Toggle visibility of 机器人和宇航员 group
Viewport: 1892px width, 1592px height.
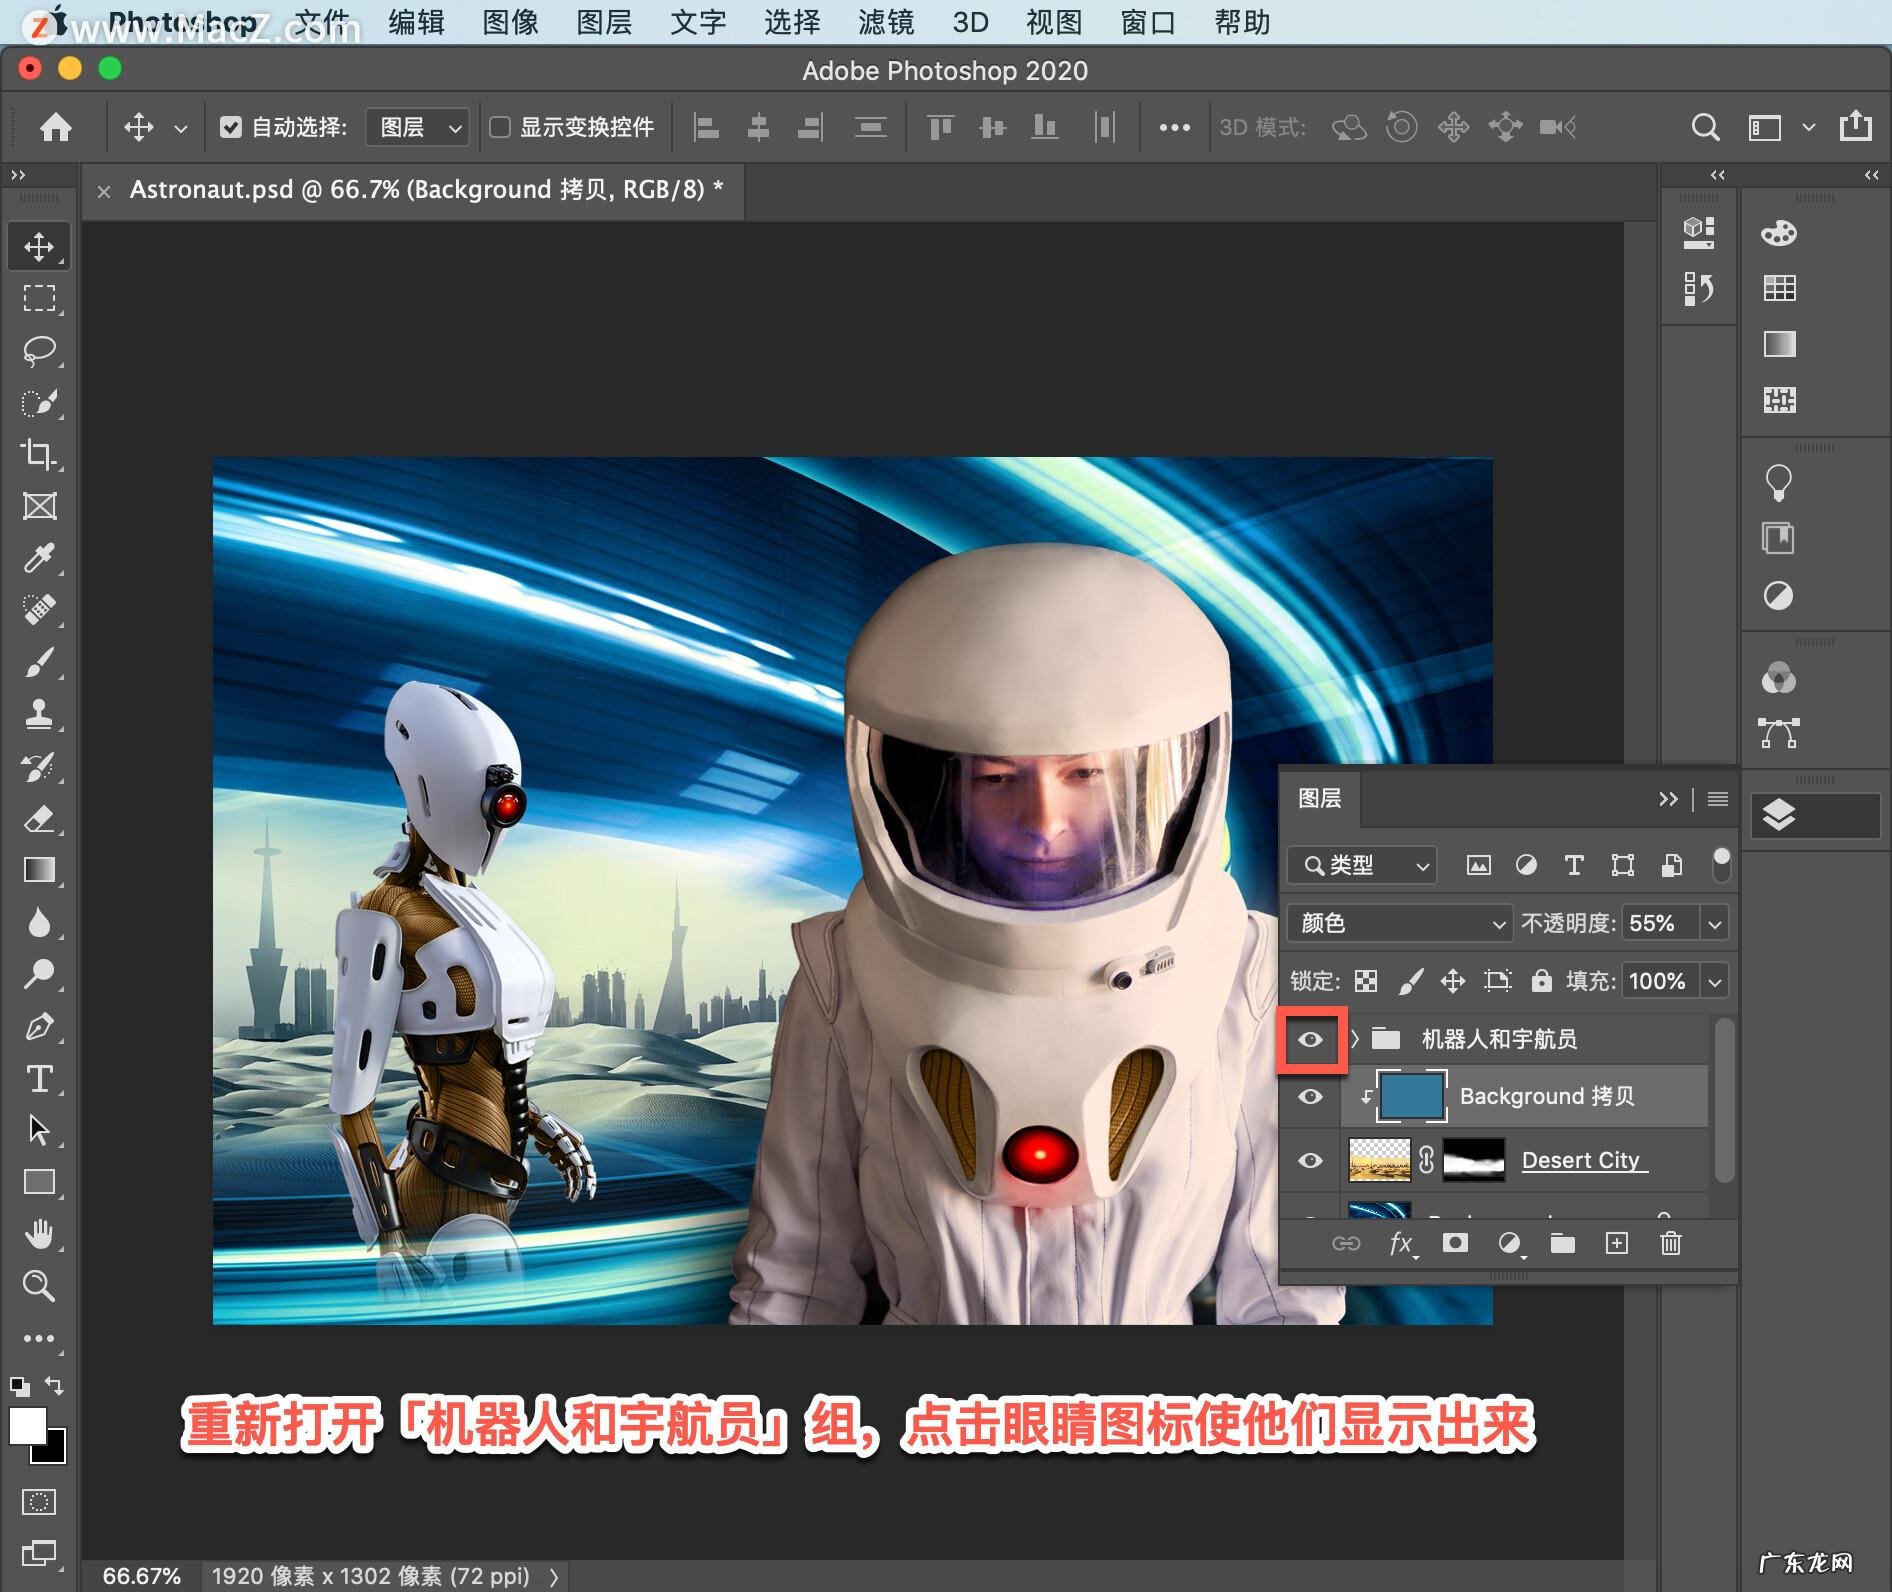[1311, 1039]
